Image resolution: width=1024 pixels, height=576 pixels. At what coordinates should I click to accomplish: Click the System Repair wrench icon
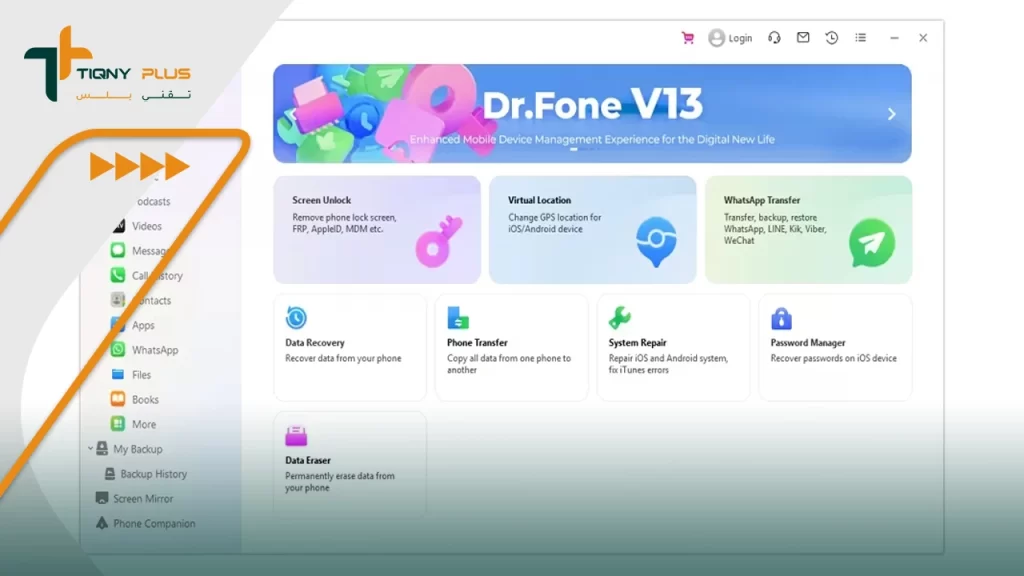click(620, 318)
